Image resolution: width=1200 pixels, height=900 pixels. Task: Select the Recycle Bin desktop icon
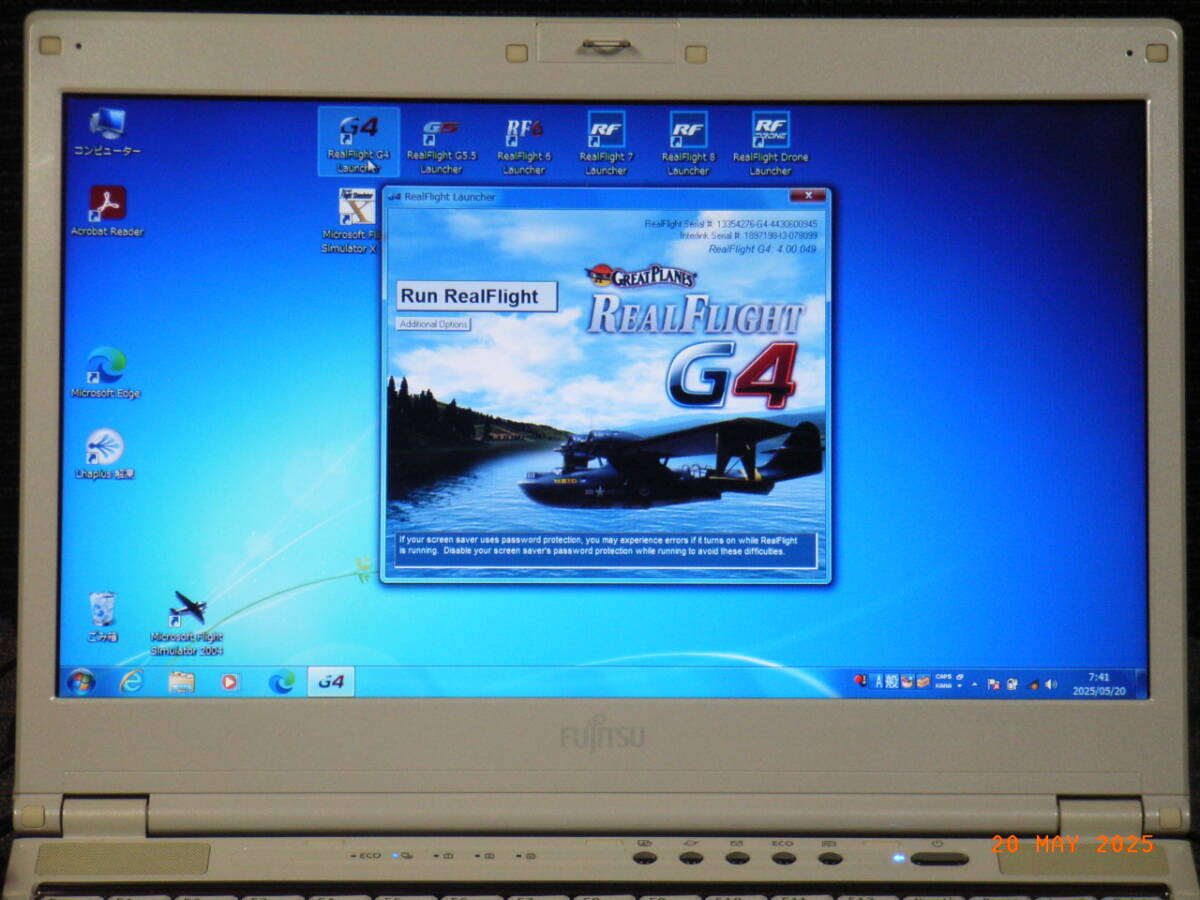pos(102,616)
